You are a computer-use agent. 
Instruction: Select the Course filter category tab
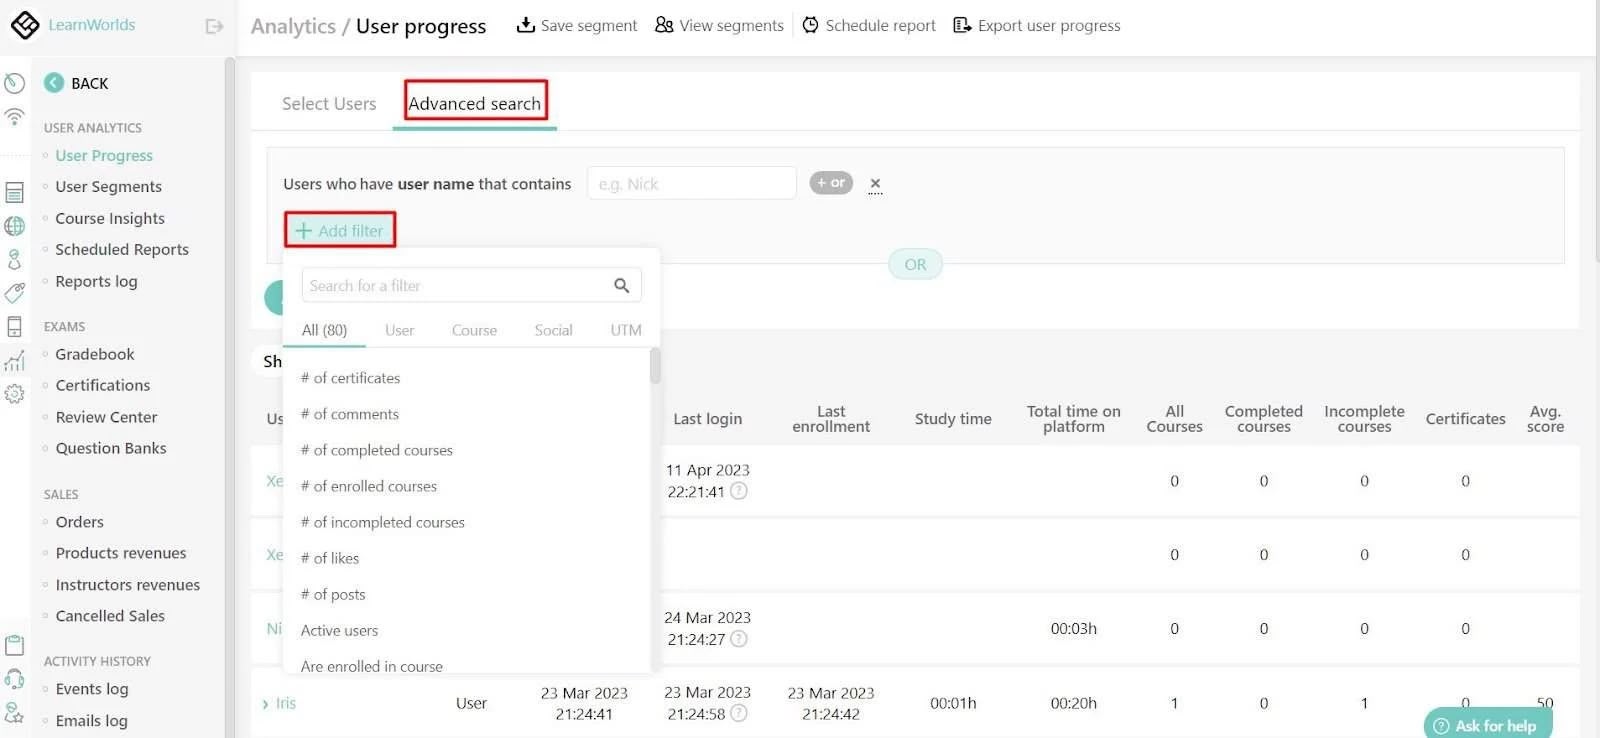point(474,330)
